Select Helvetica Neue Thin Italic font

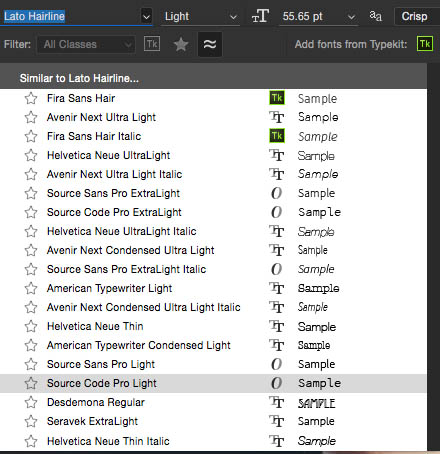213,441
